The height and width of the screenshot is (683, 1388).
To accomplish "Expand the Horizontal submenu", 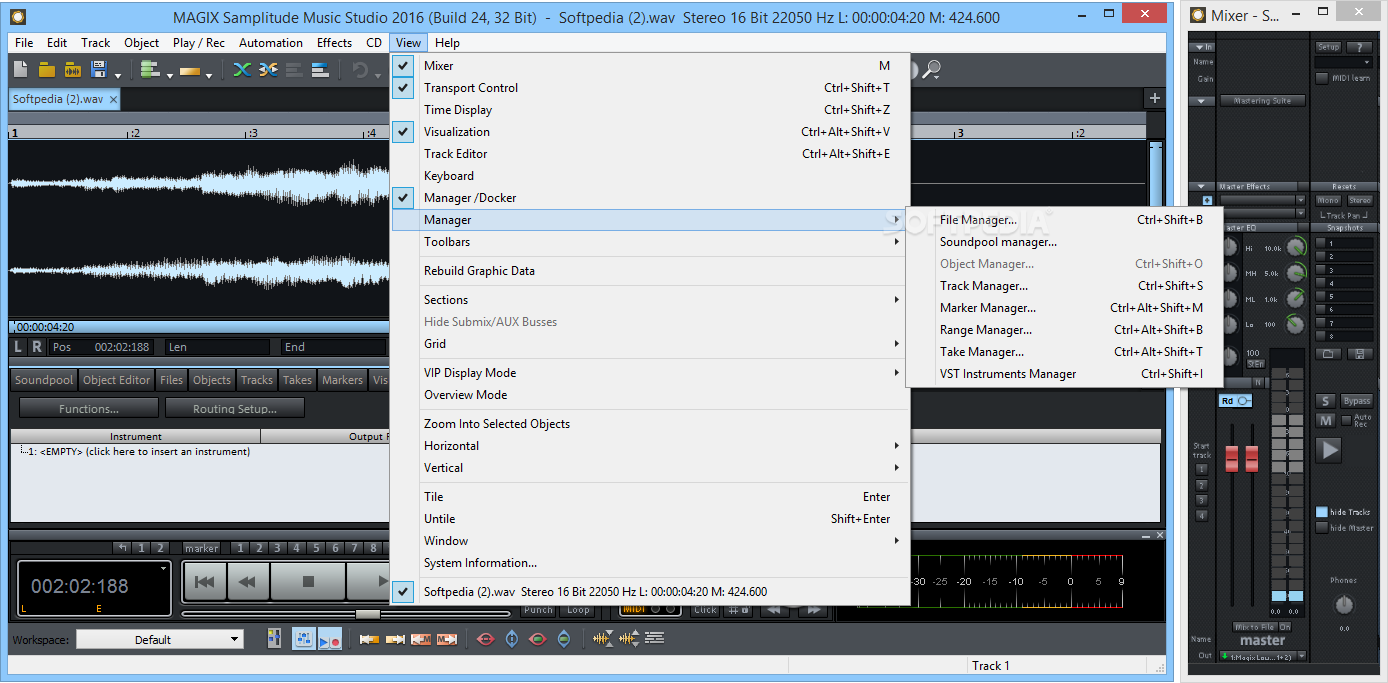I will coord(650,446).
